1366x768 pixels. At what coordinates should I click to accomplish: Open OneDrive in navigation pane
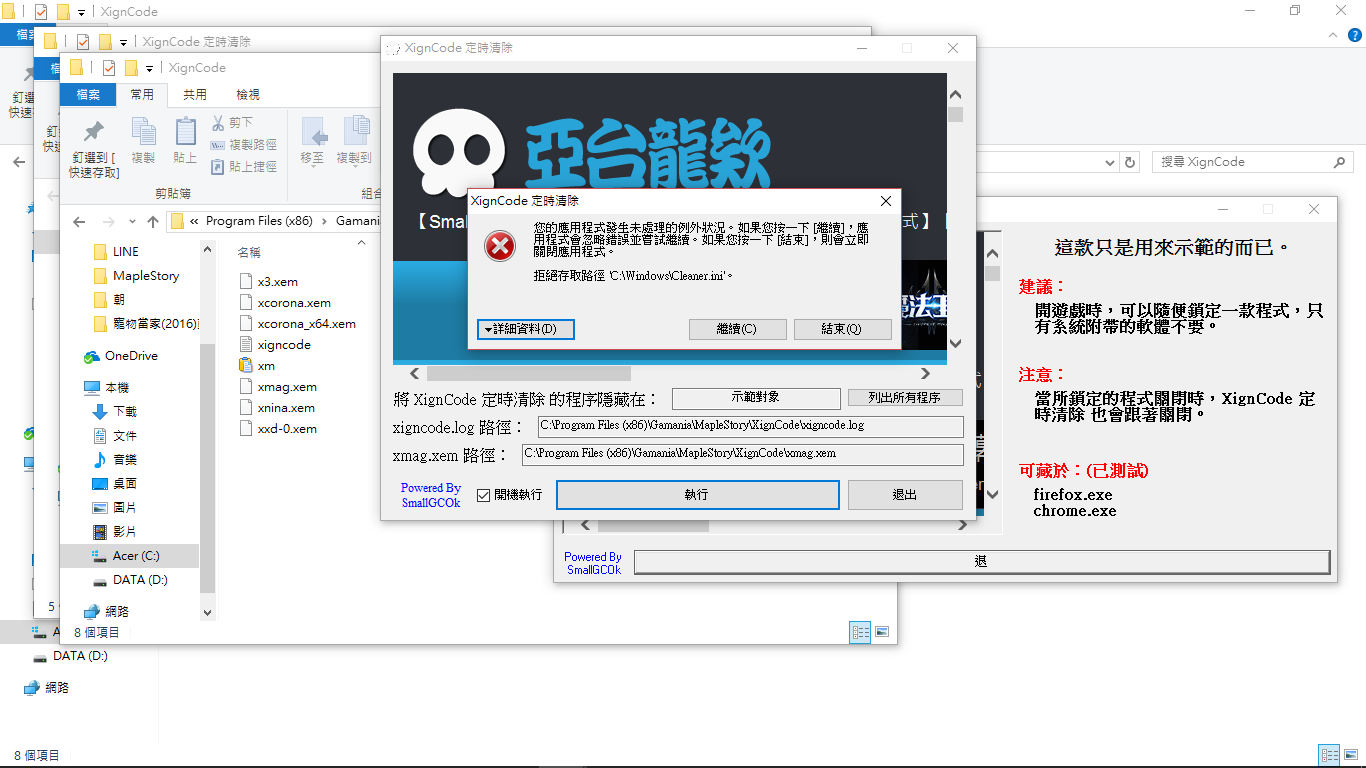point(130,356)
